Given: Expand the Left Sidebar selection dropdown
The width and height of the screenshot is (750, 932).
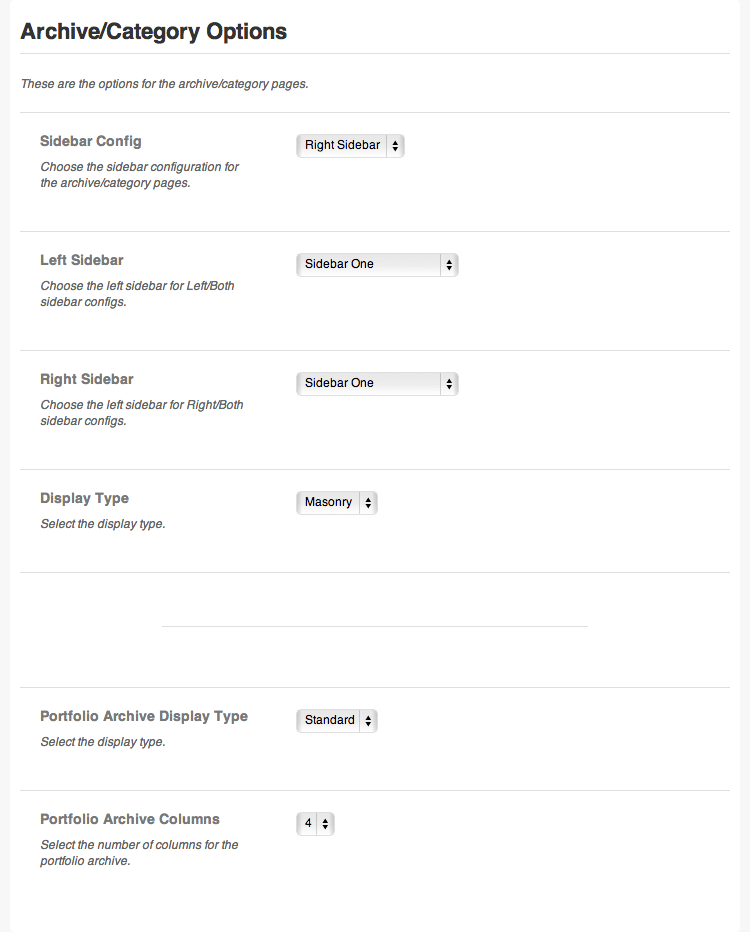Looking at the screenshot, I should [377, 265].
